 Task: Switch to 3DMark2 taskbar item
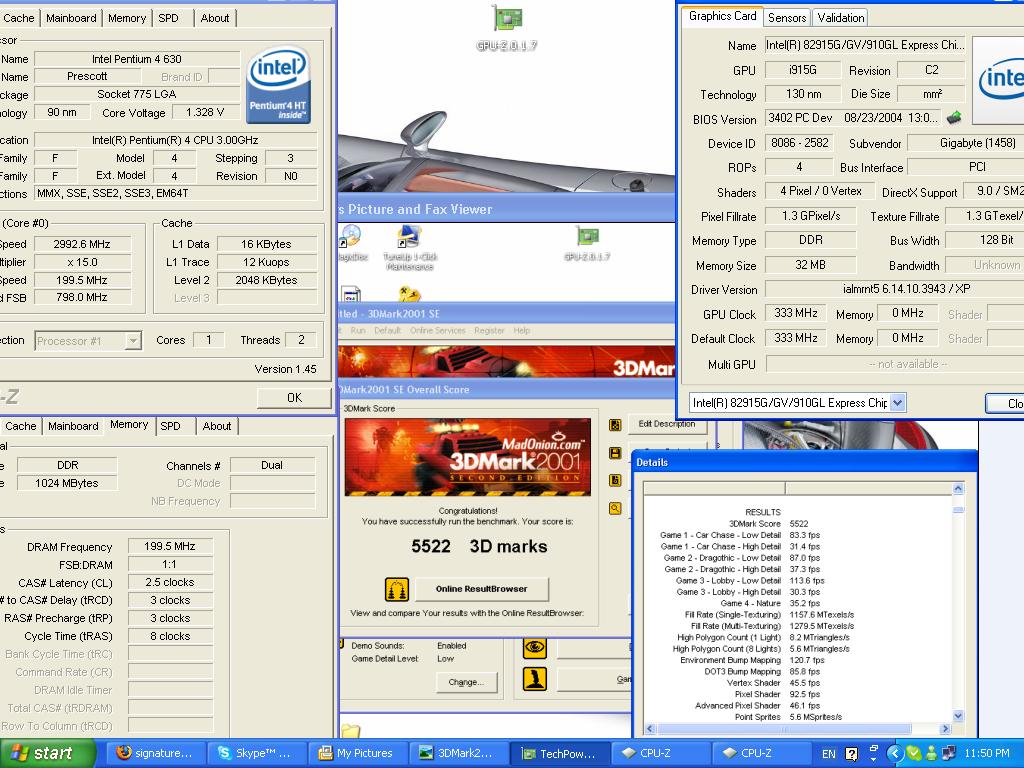(x=458, y=753)
